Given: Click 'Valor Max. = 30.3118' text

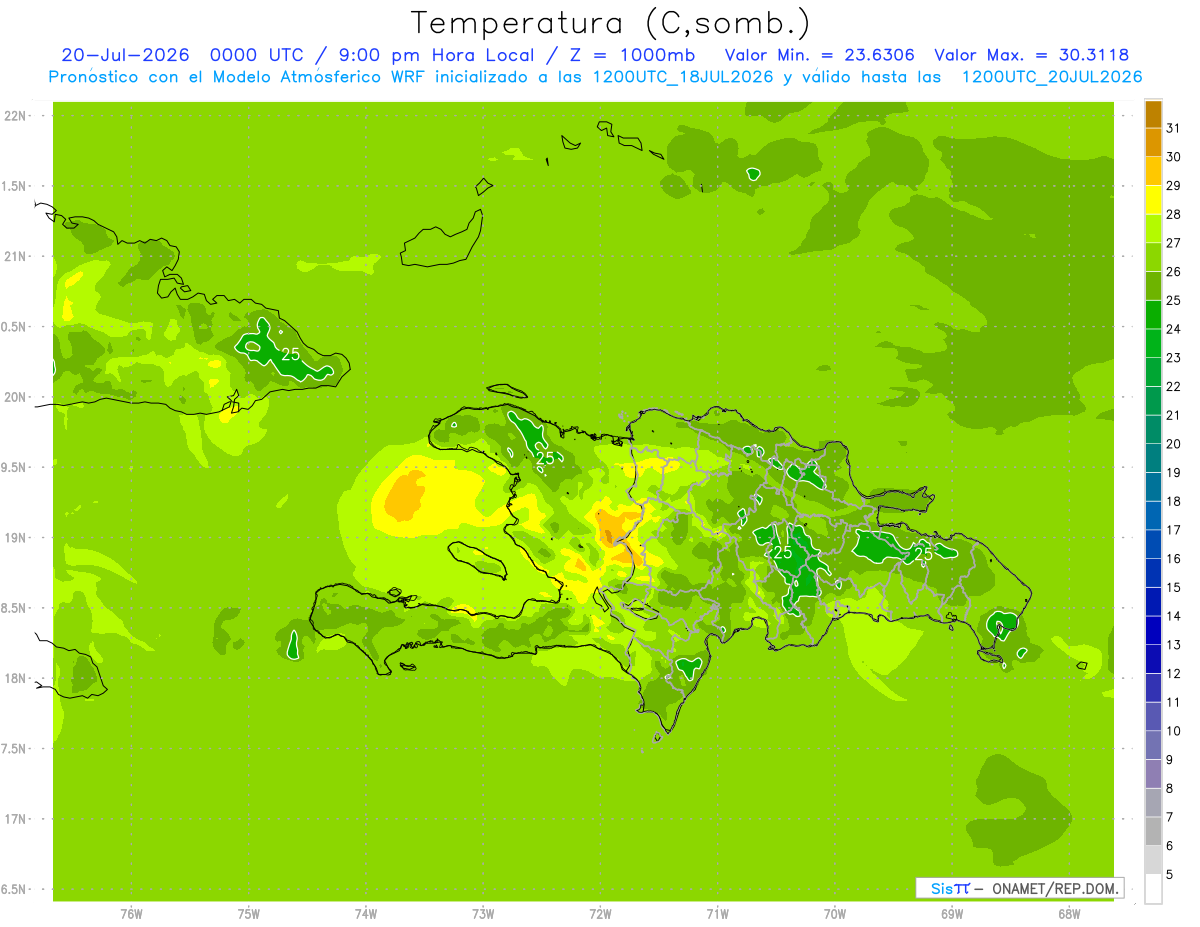Looking at the screenshot, I should point(1032,55).
